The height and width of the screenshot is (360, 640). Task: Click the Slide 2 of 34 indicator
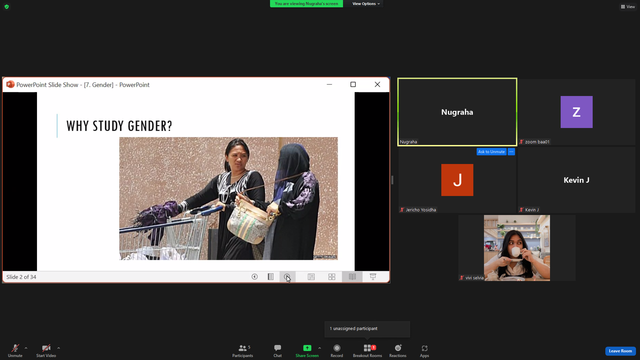(x=21, y=277)
